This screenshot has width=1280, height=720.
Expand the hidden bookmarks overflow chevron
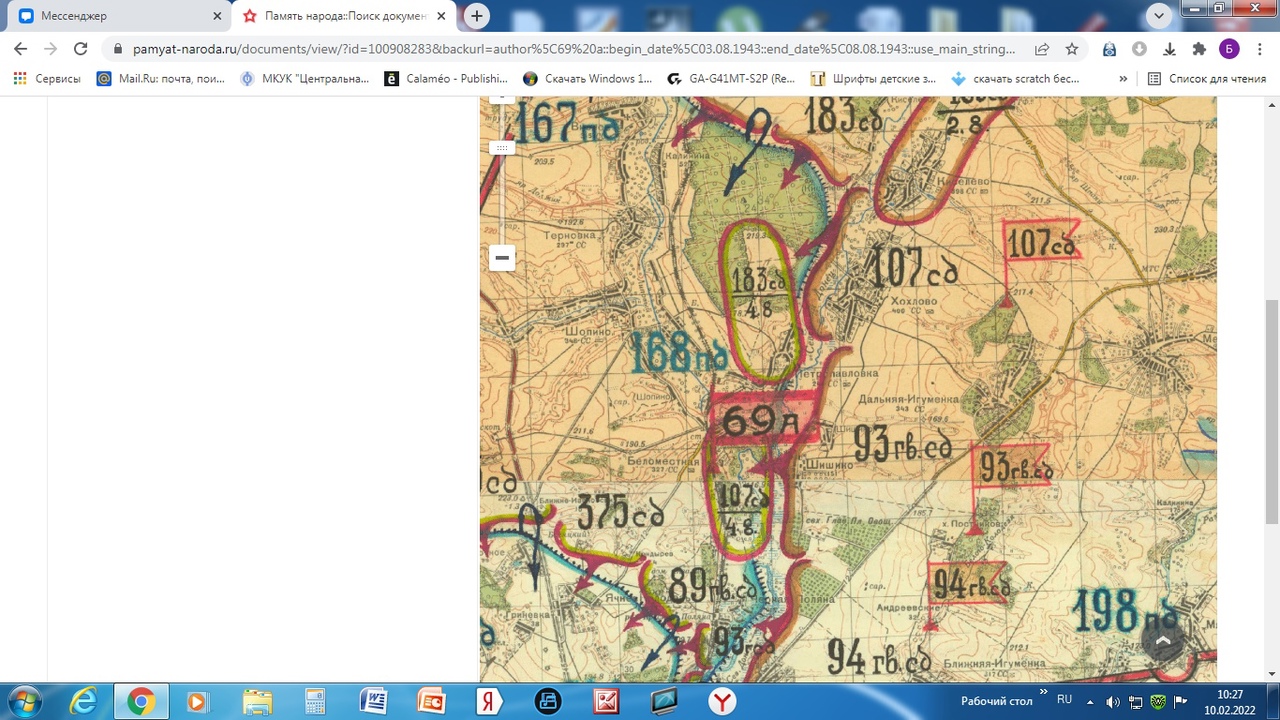coord(1123,78)
